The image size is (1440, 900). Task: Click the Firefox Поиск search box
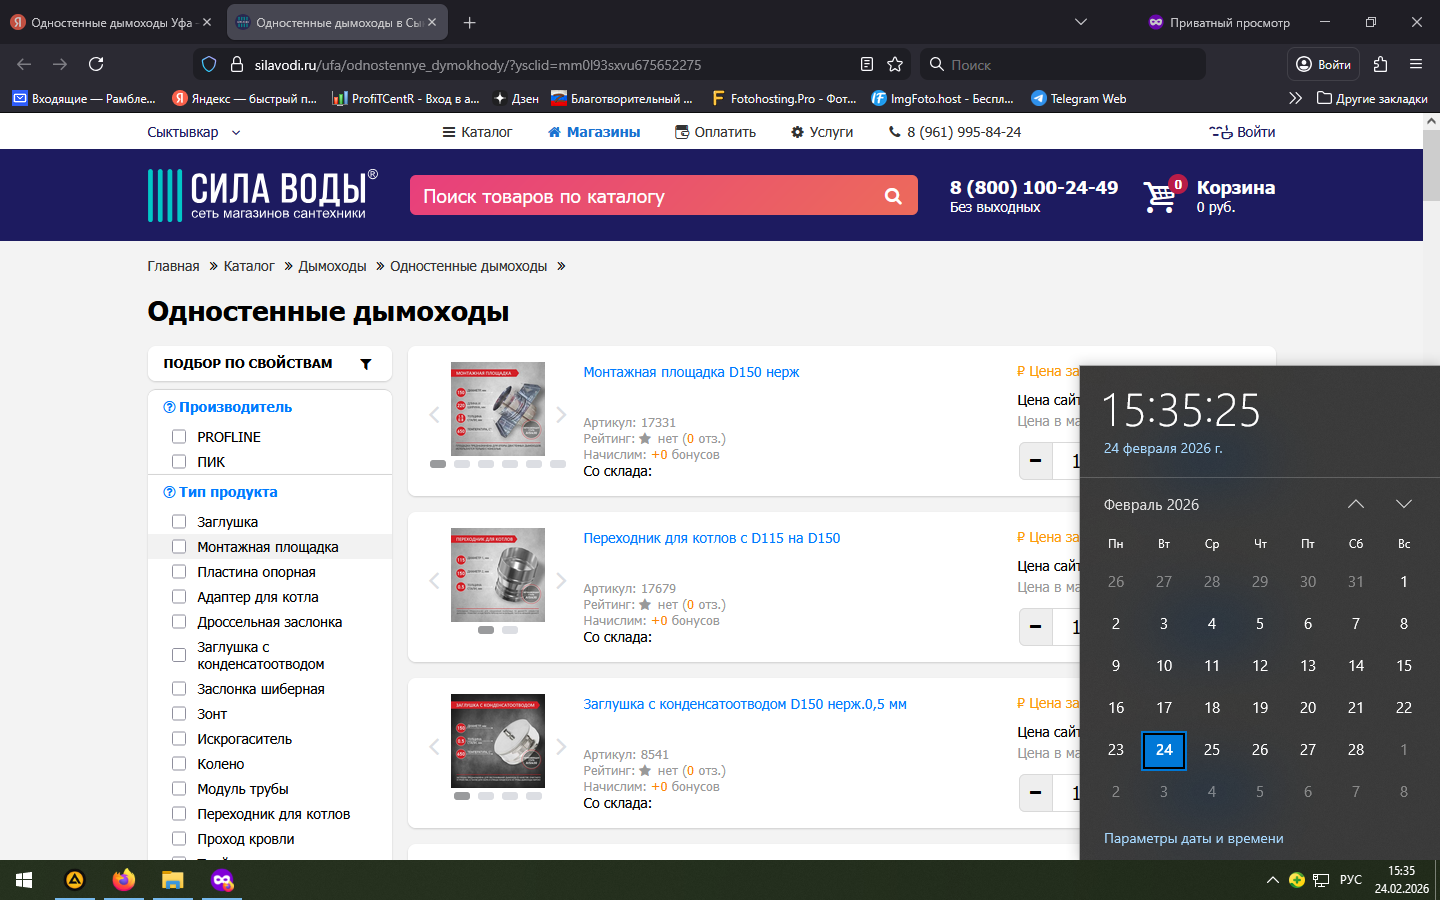point(1062,64)
